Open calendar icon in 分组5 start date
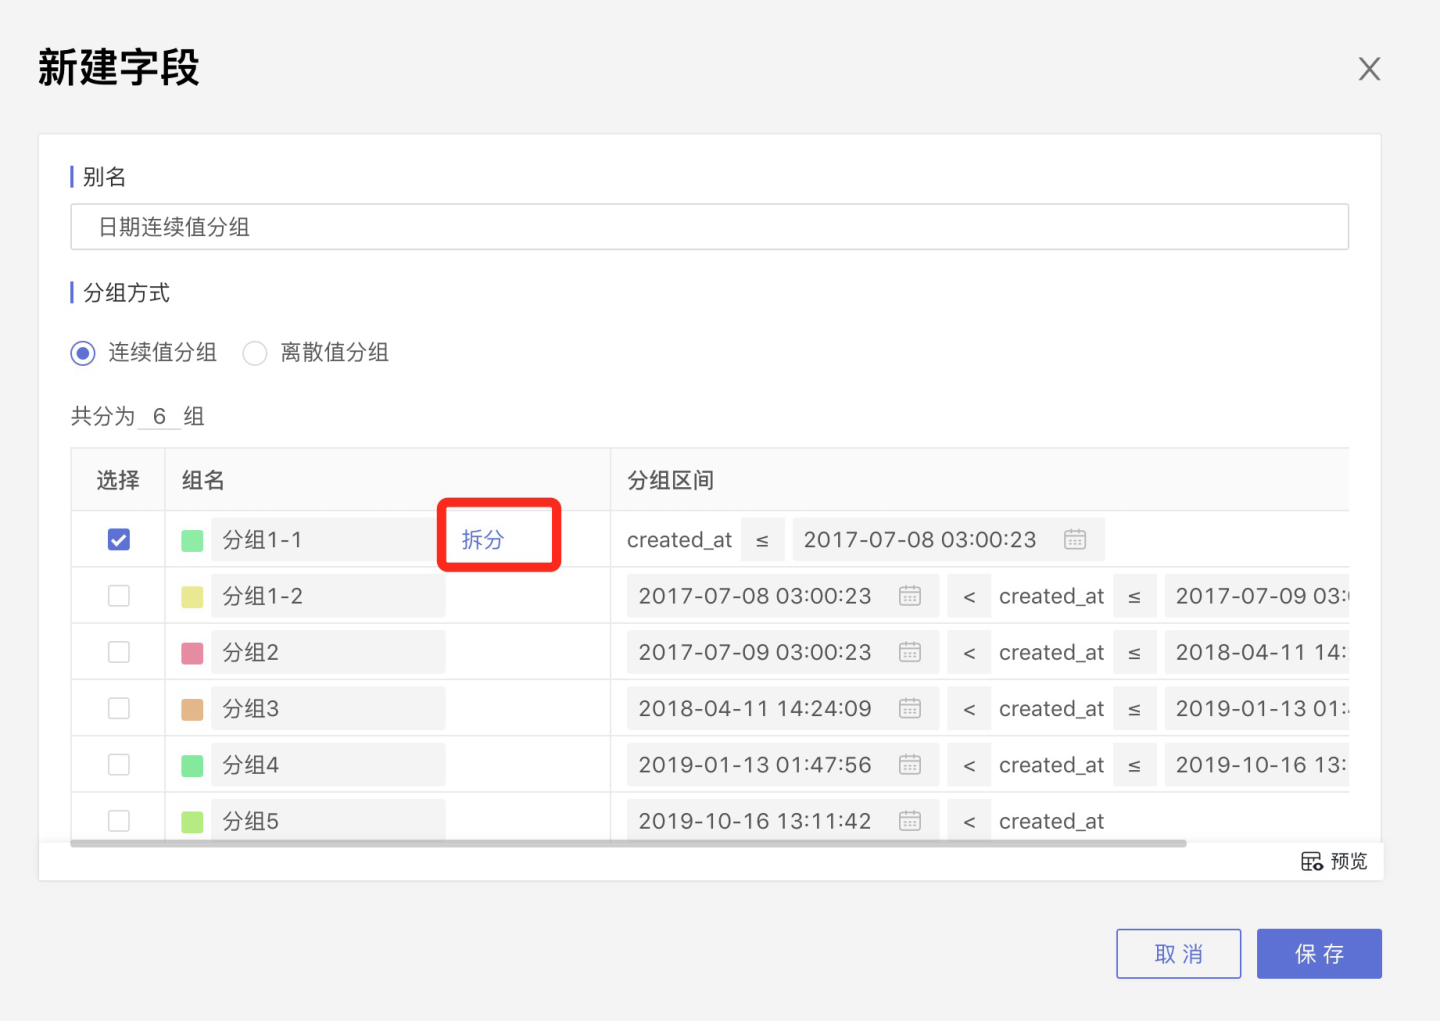Viewport: 1440px width, 1021px height. tap(910, 821)
